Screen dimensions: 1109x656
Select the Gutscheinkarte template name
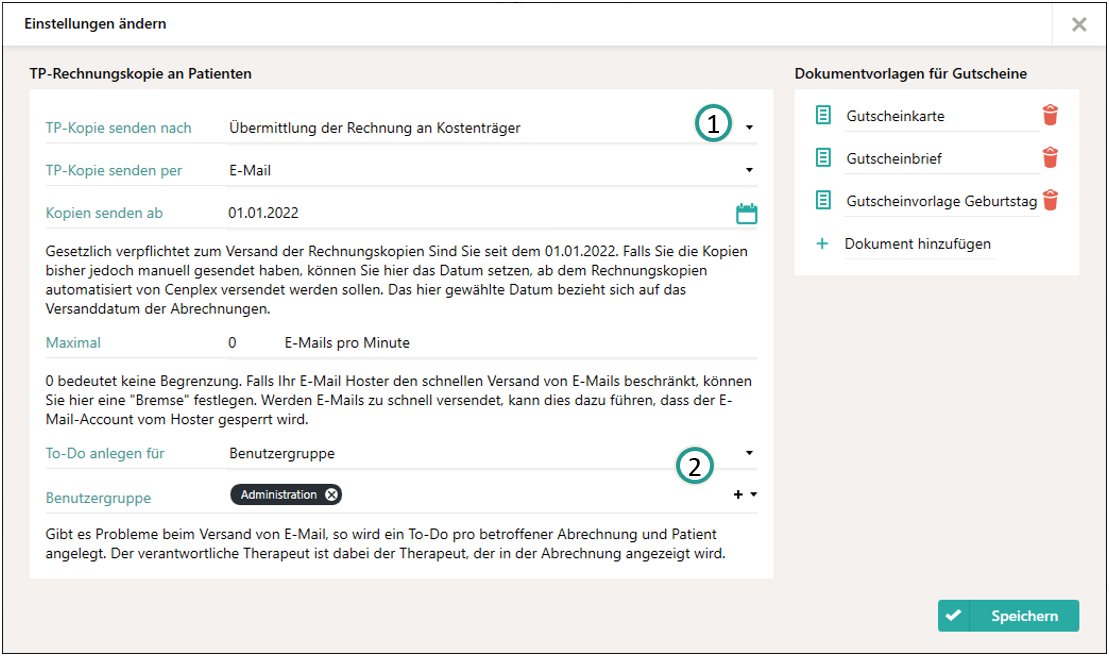(x=895, y=116)
